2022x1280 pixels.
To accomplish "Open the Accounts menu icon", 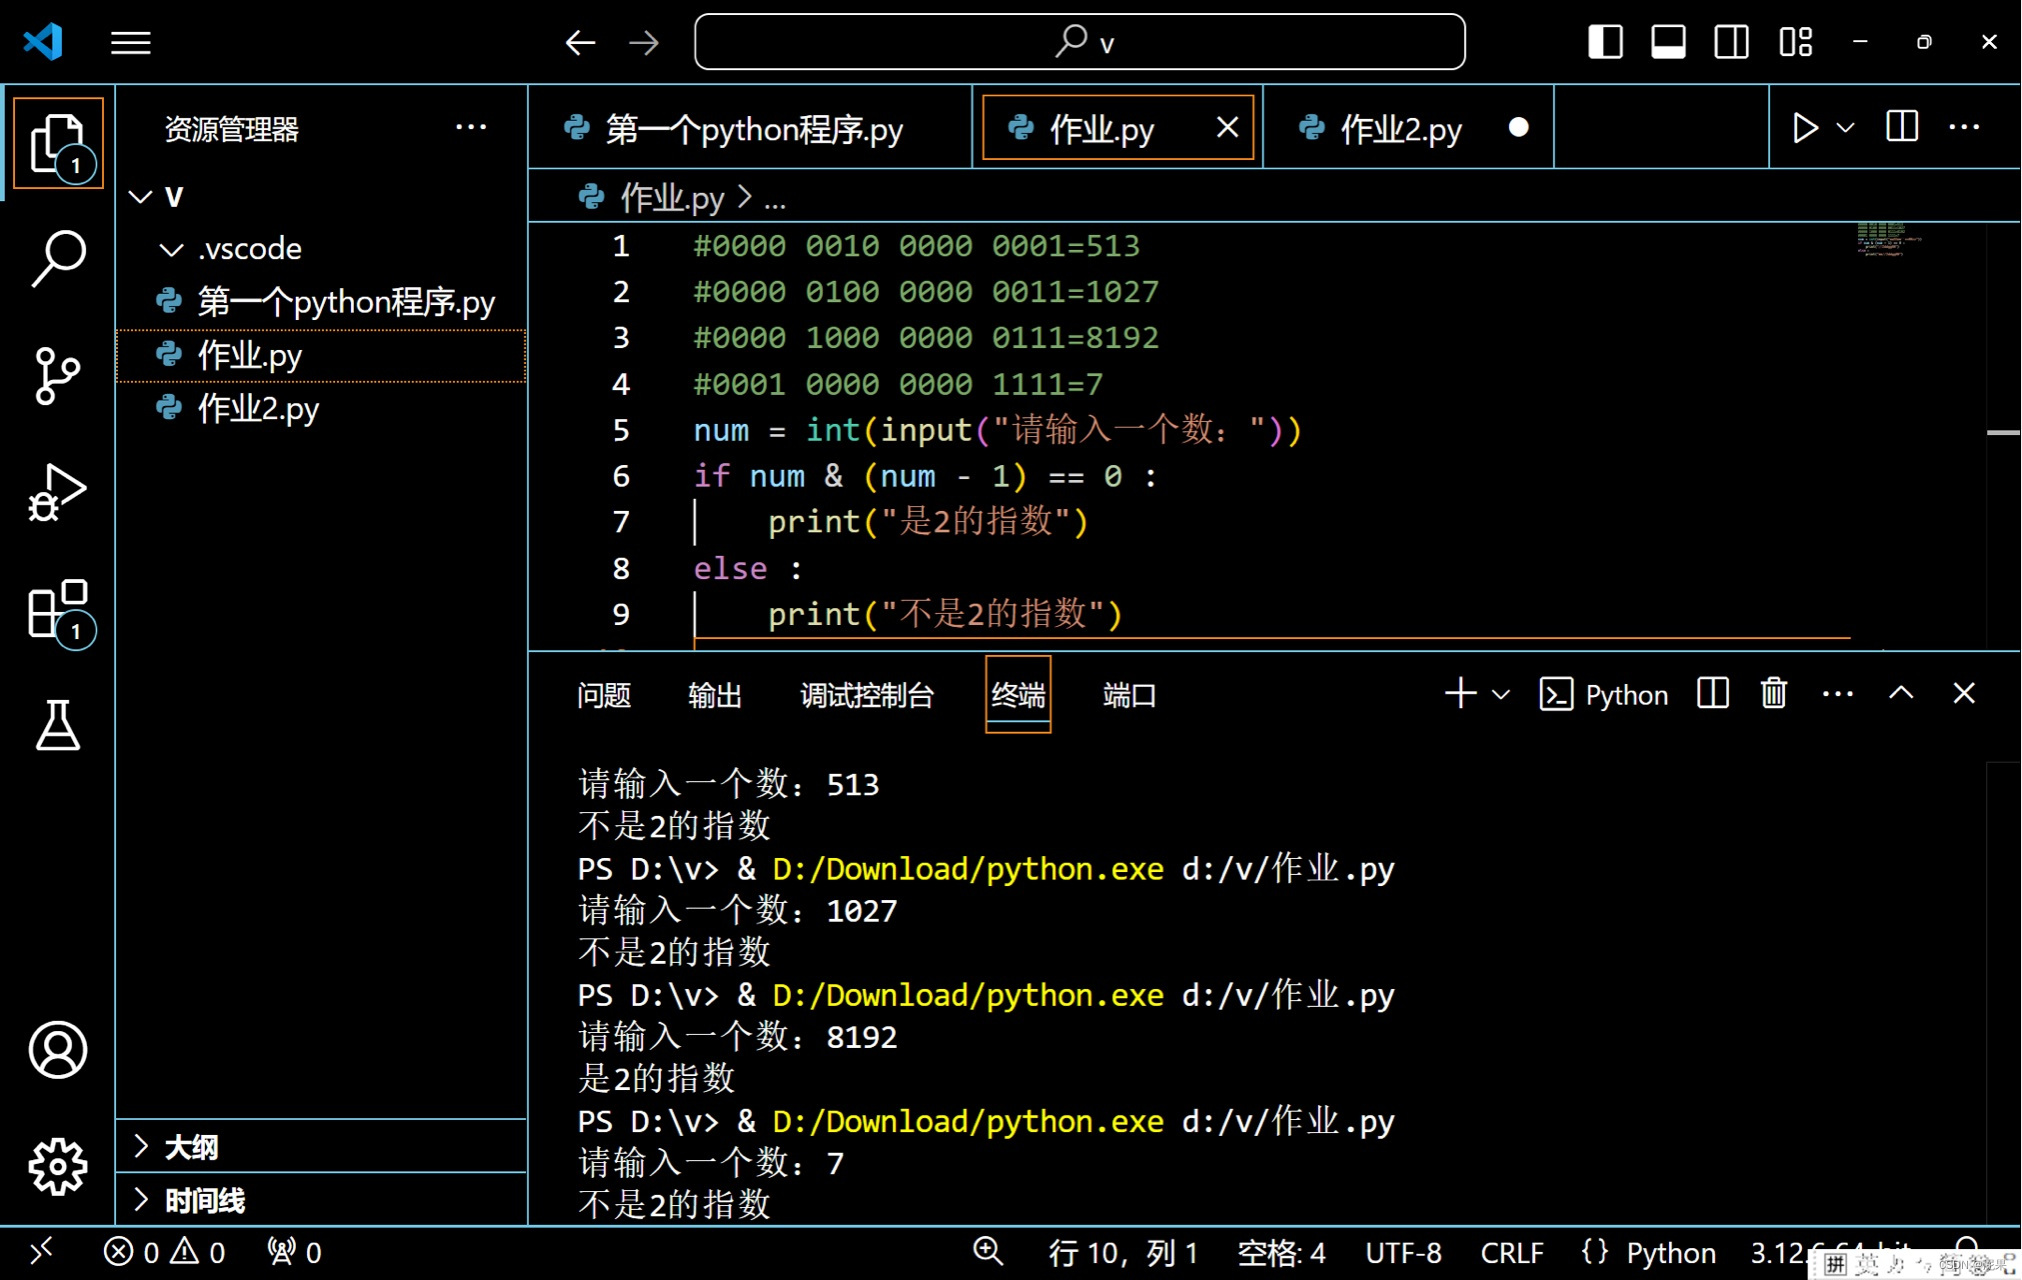I will [x=58, y=1050].
